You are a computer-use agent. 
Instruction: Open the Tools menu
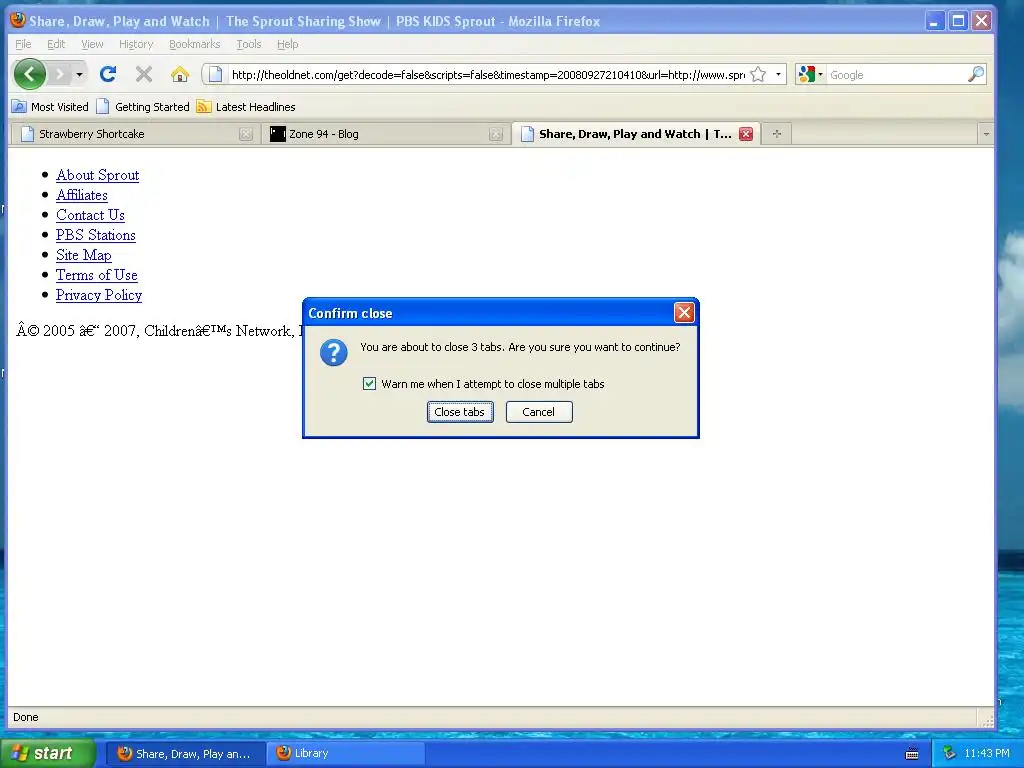click(x=249, y=44)
